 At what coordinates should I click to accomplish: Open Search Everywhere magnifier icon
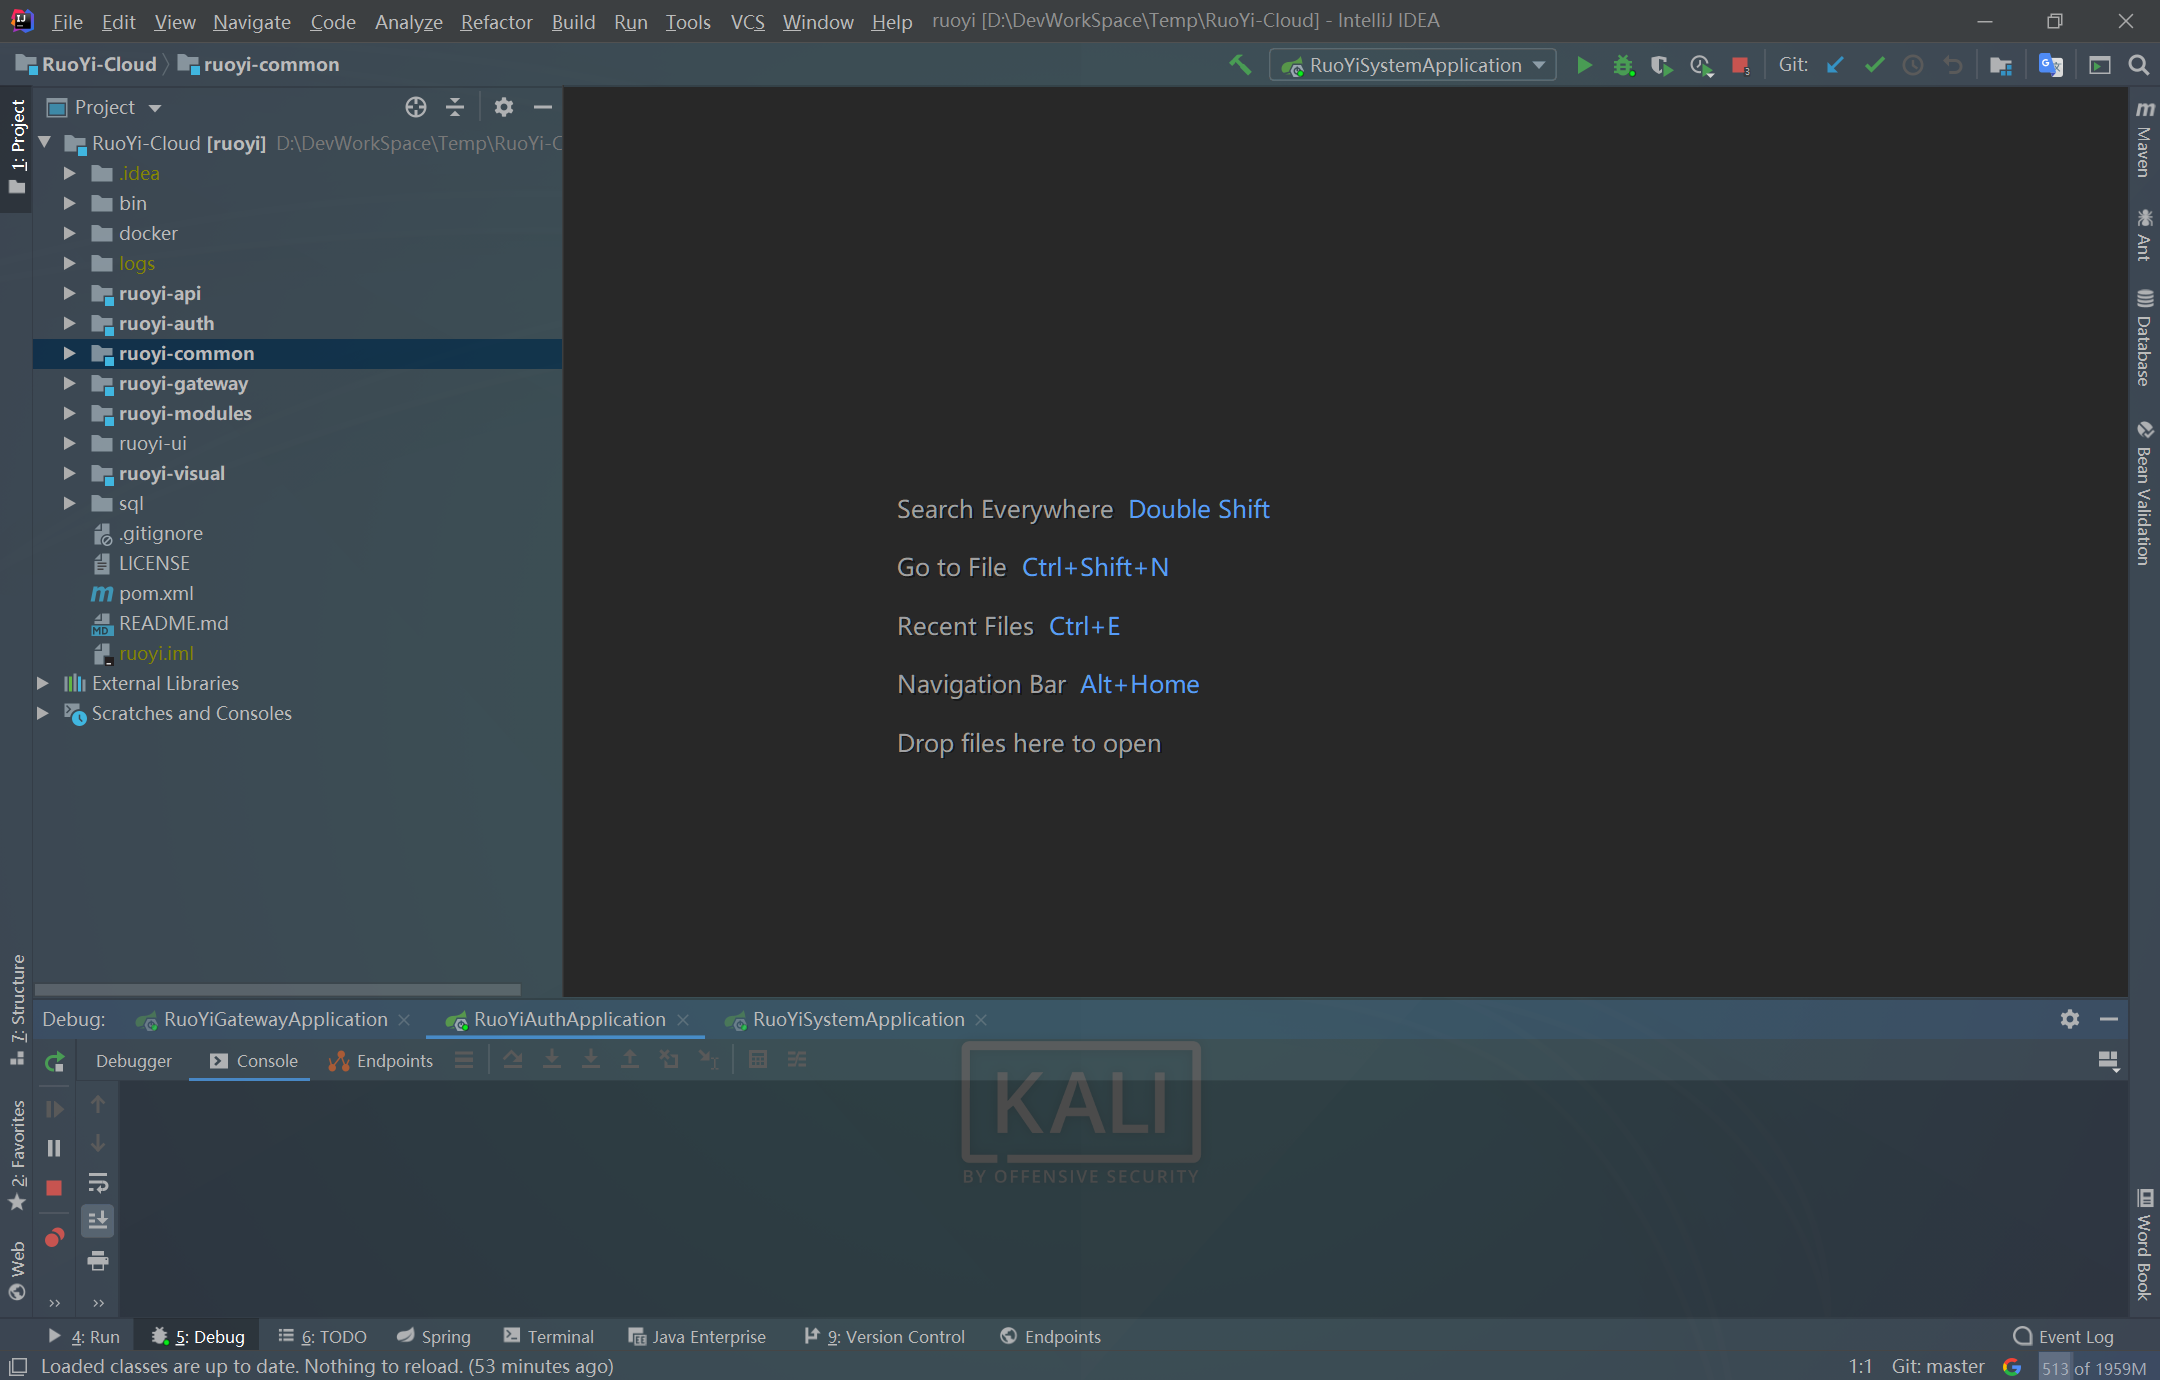click(x=2138, y=66)
